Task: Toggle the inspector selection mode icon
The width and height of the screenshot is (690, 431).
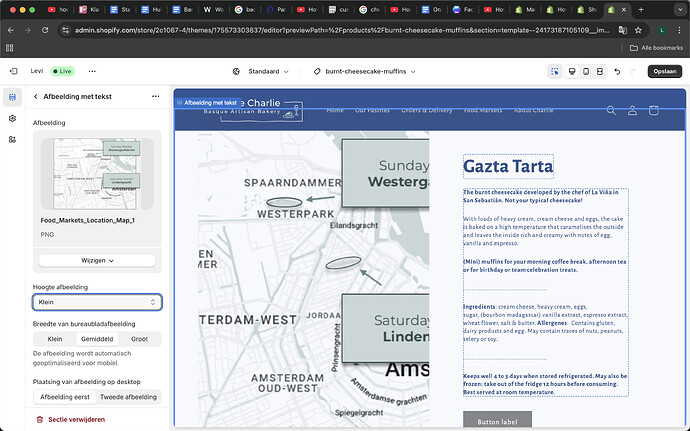Action: click(555, 72)
